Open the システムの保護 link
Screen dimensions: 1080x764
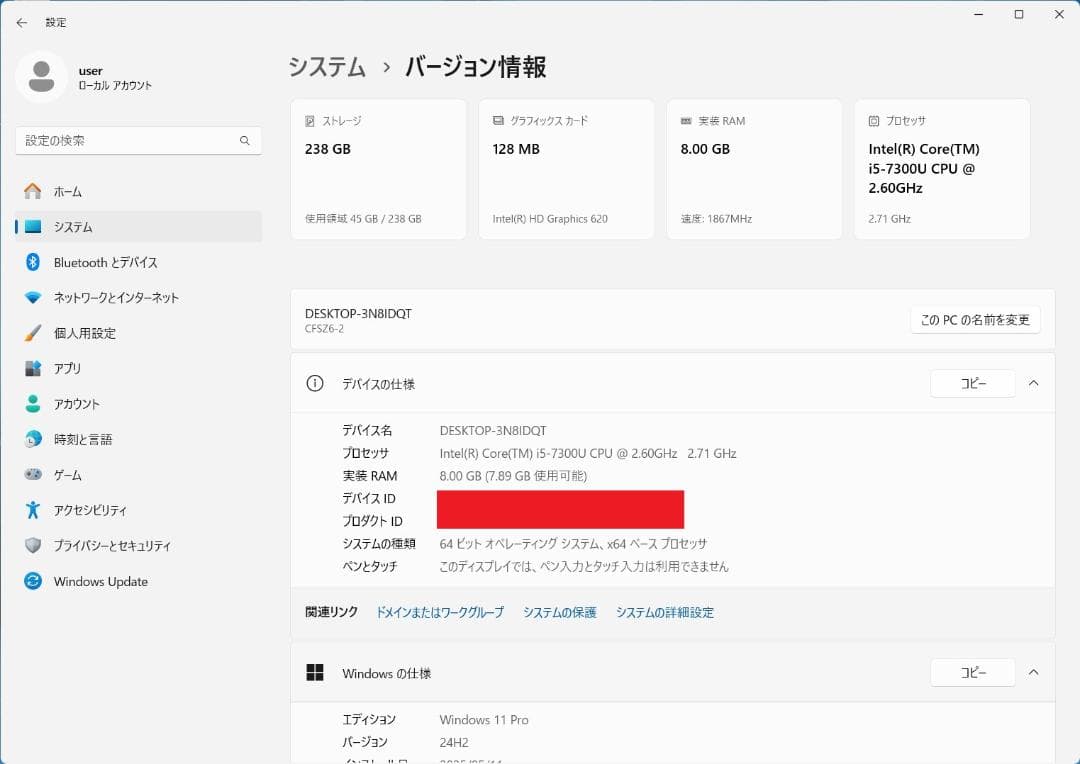[560, 612]
